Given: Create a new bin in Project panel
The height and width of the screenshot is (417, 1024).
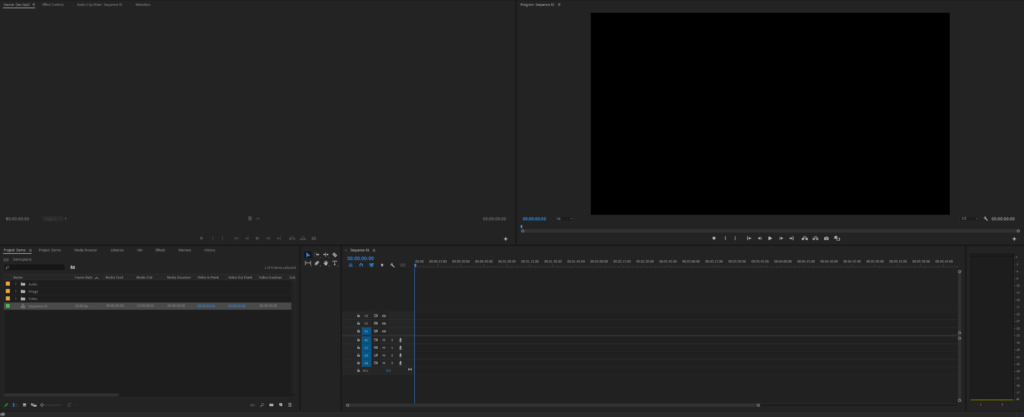Looking at the screenshot, I should pyautogui.click(x=272, y=405).
